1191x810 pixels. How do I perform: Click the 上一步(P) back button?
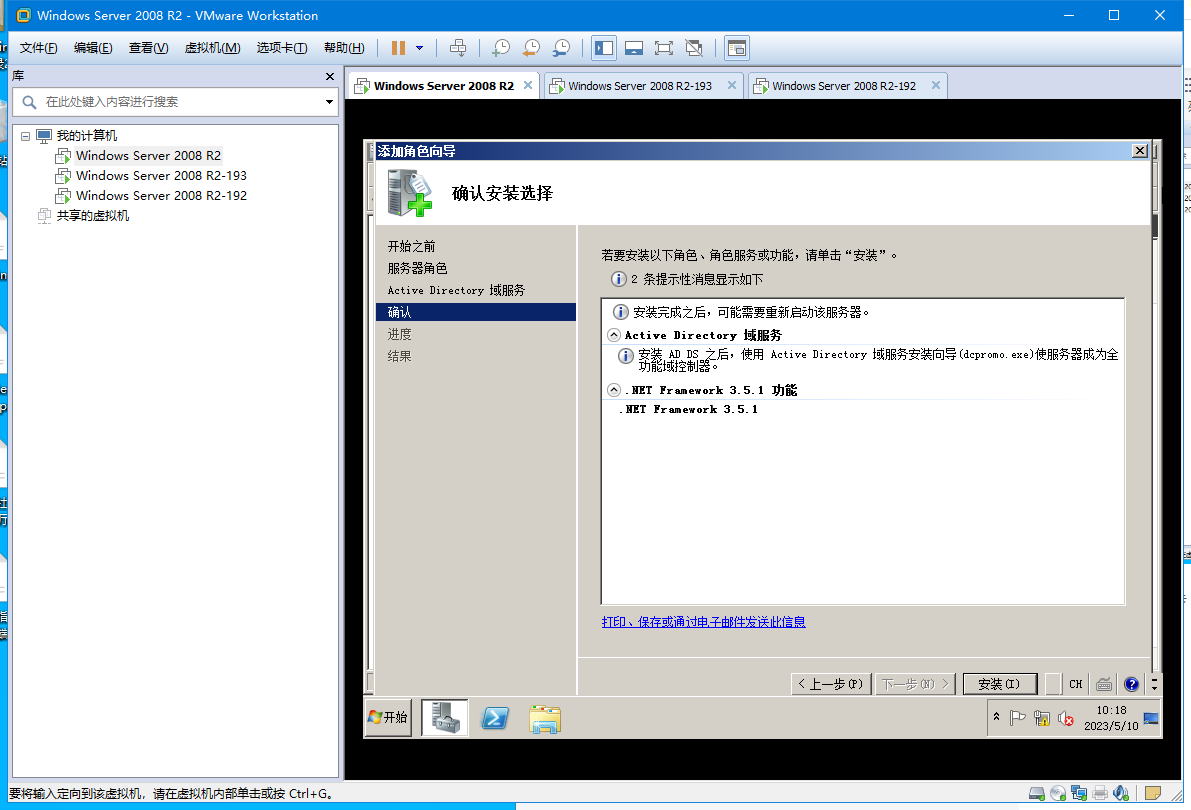[x=832, y=684]
